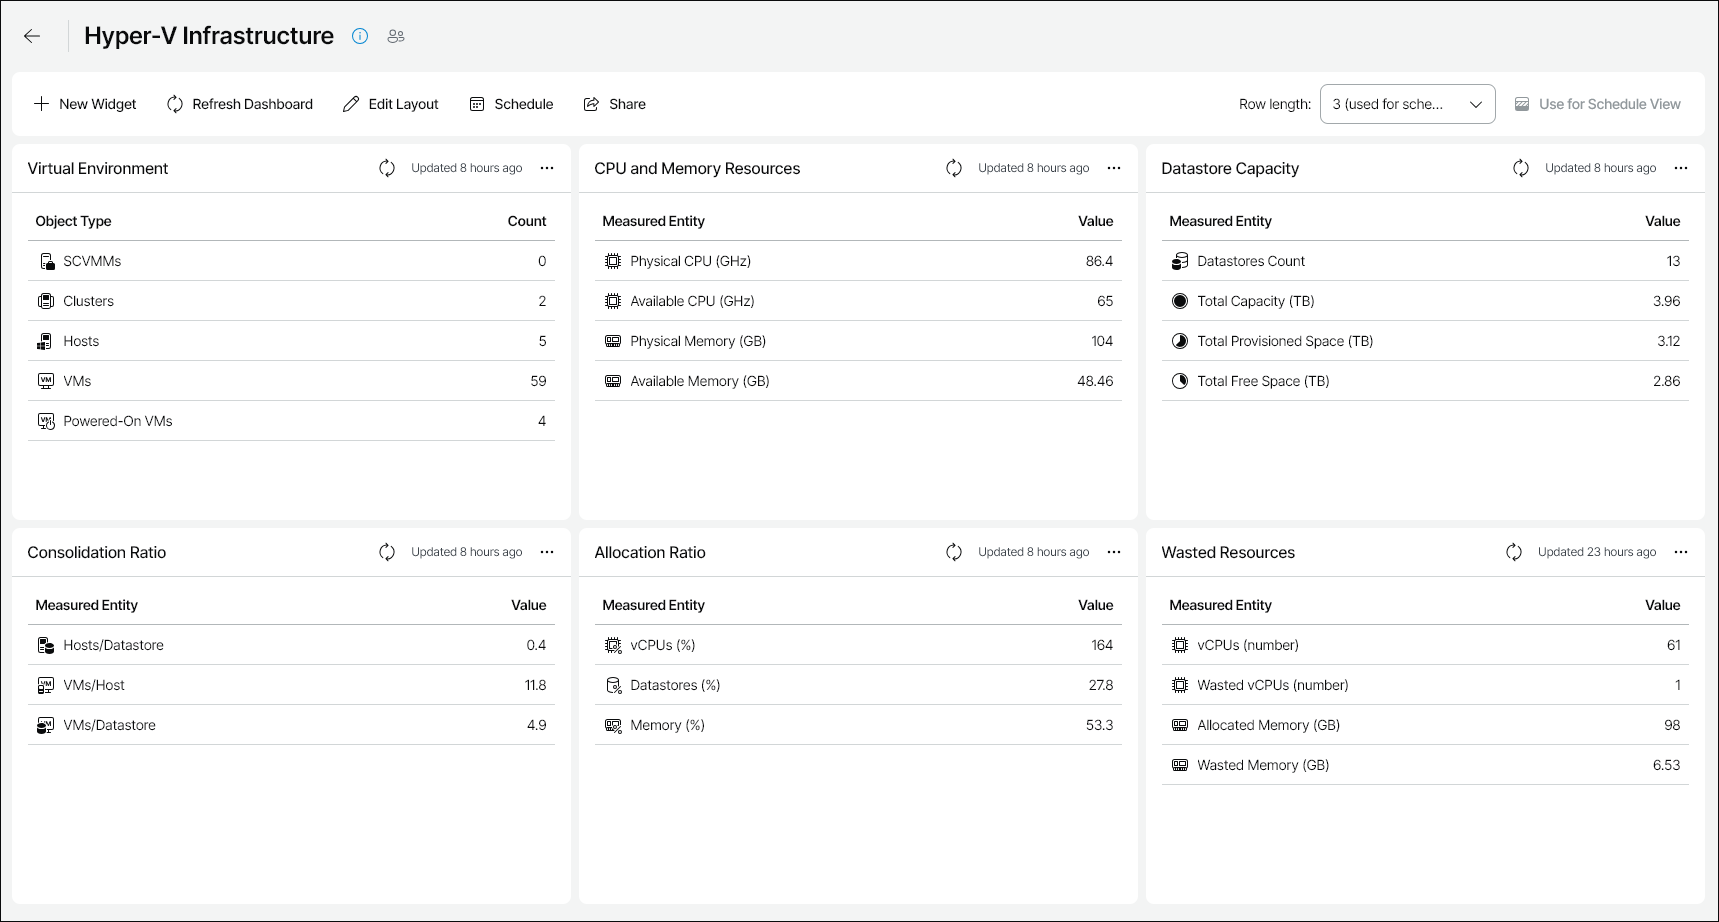This screenshot has width=1719, height=922.
Task: Open Consolidation Ratio widget options menu
Action: [547, 552]
